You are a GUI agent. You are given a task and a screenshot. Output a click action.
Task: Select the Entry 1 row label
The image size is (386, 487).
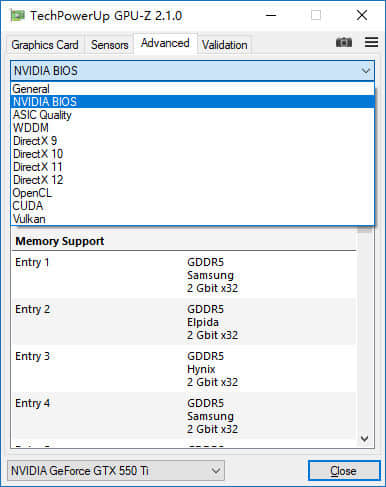click(x=32, y=262)
